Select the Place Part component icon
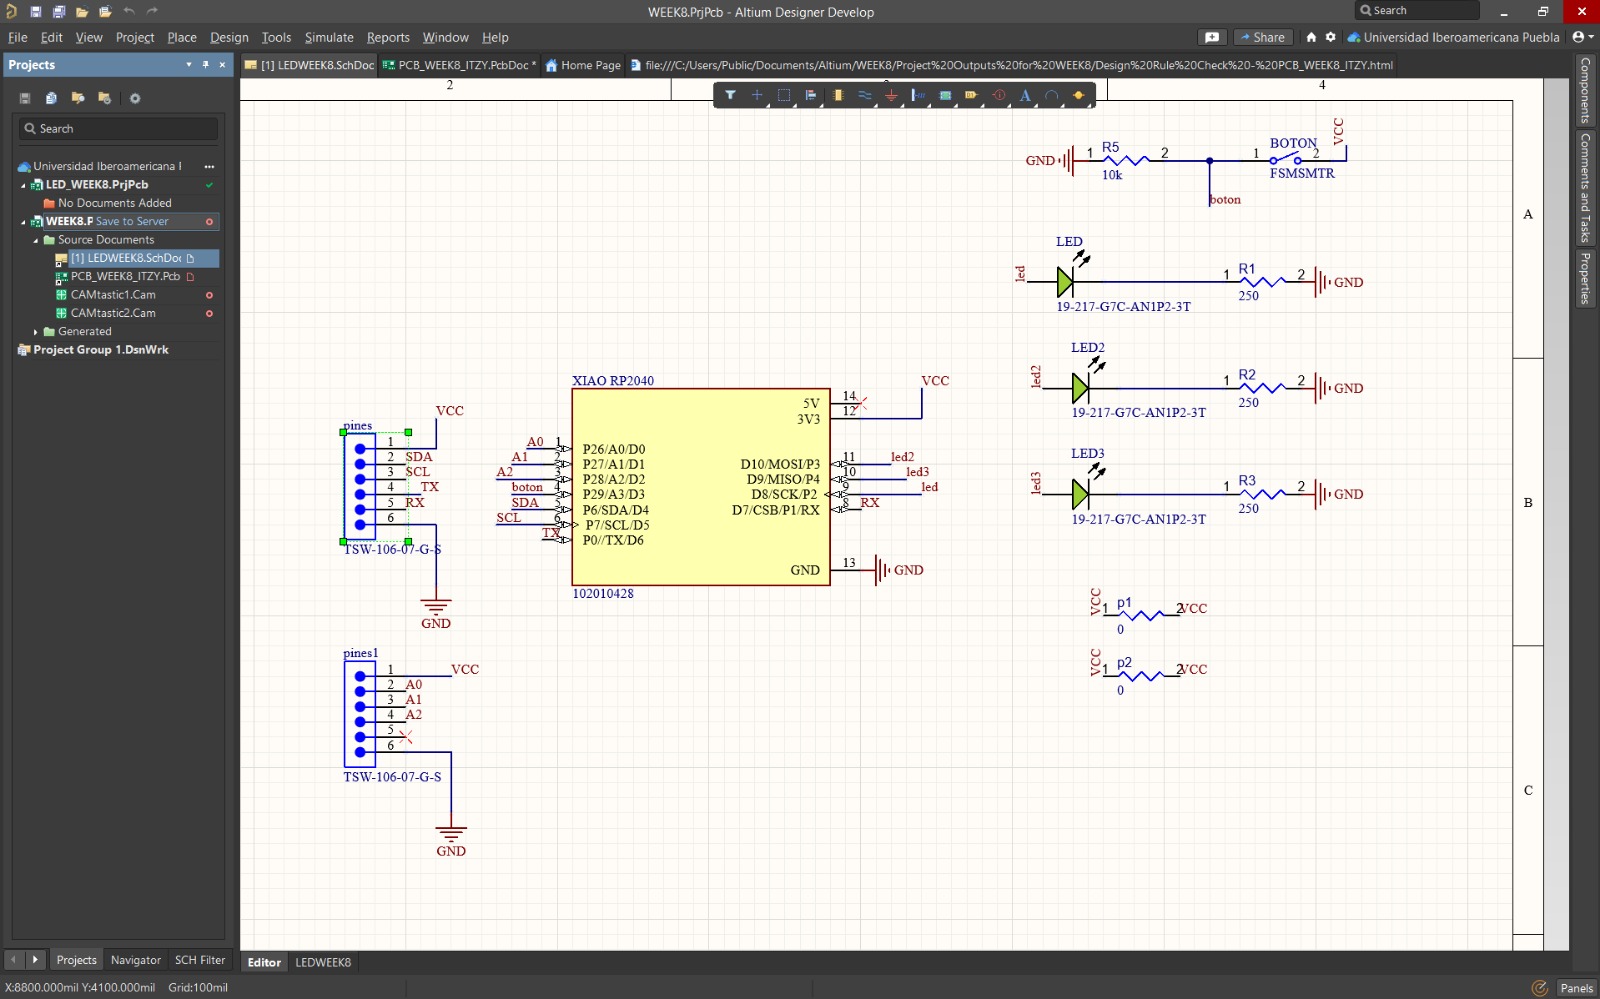Image resolution: width=1600 pixels, height=999 pixels. (x=838, y=95)
